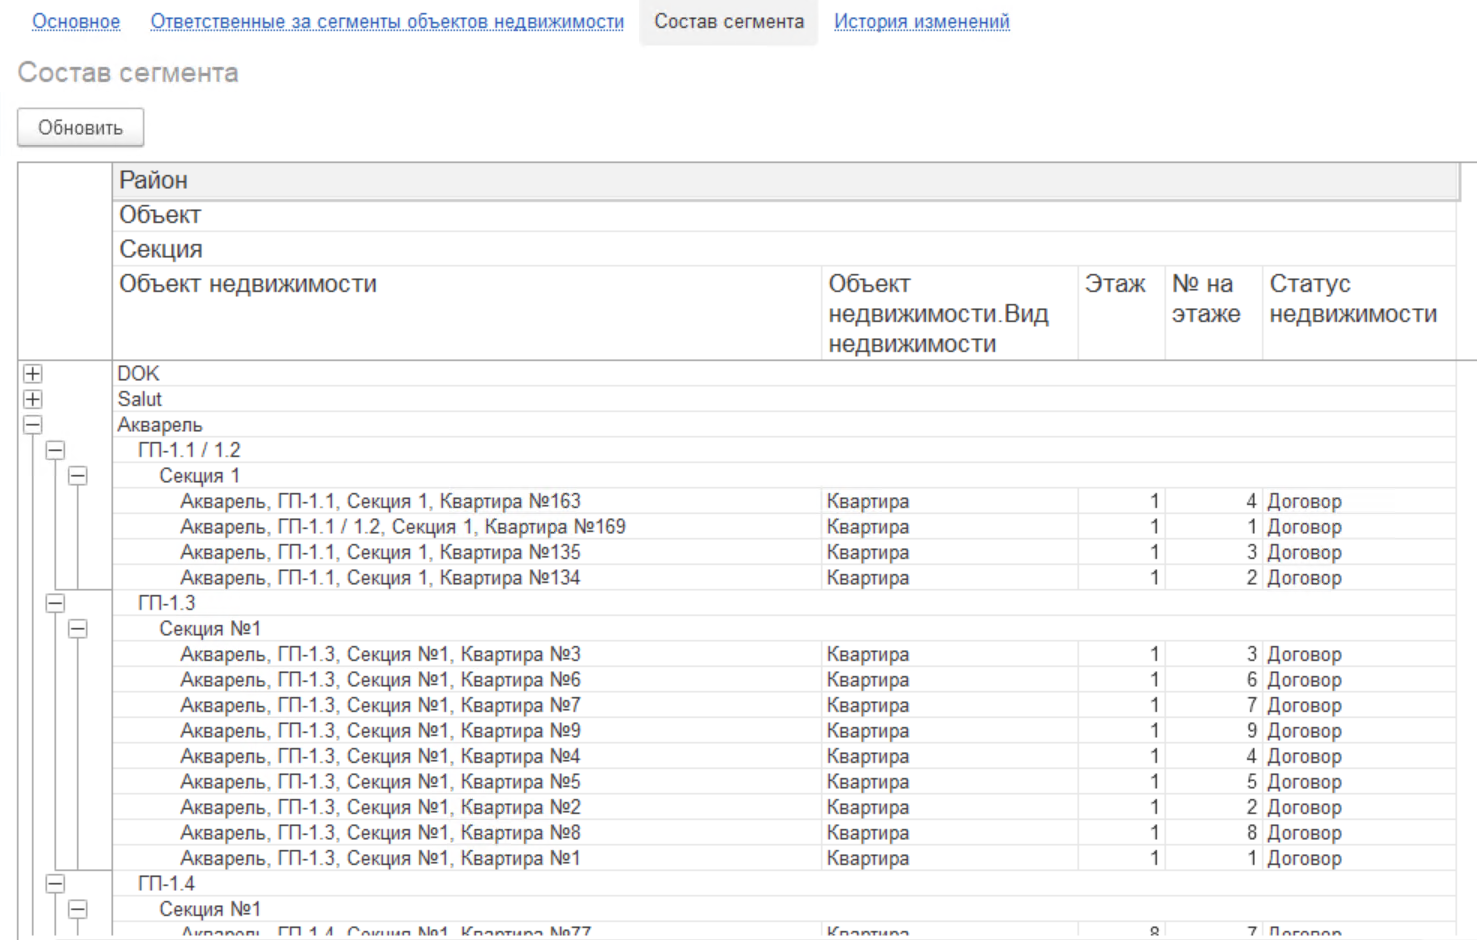Collapse the ГП-1.1 / 1.2 object group
Viewport: 1477px width, 940px height.
click(56, 450)
